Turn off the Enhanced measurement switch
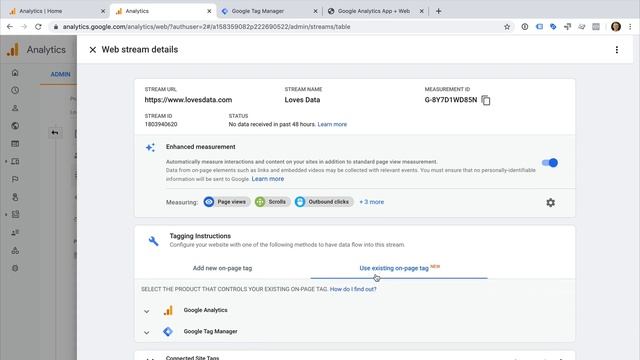This screenshot has width=640, height=360. pyautogui.click(x=550, y=163)
